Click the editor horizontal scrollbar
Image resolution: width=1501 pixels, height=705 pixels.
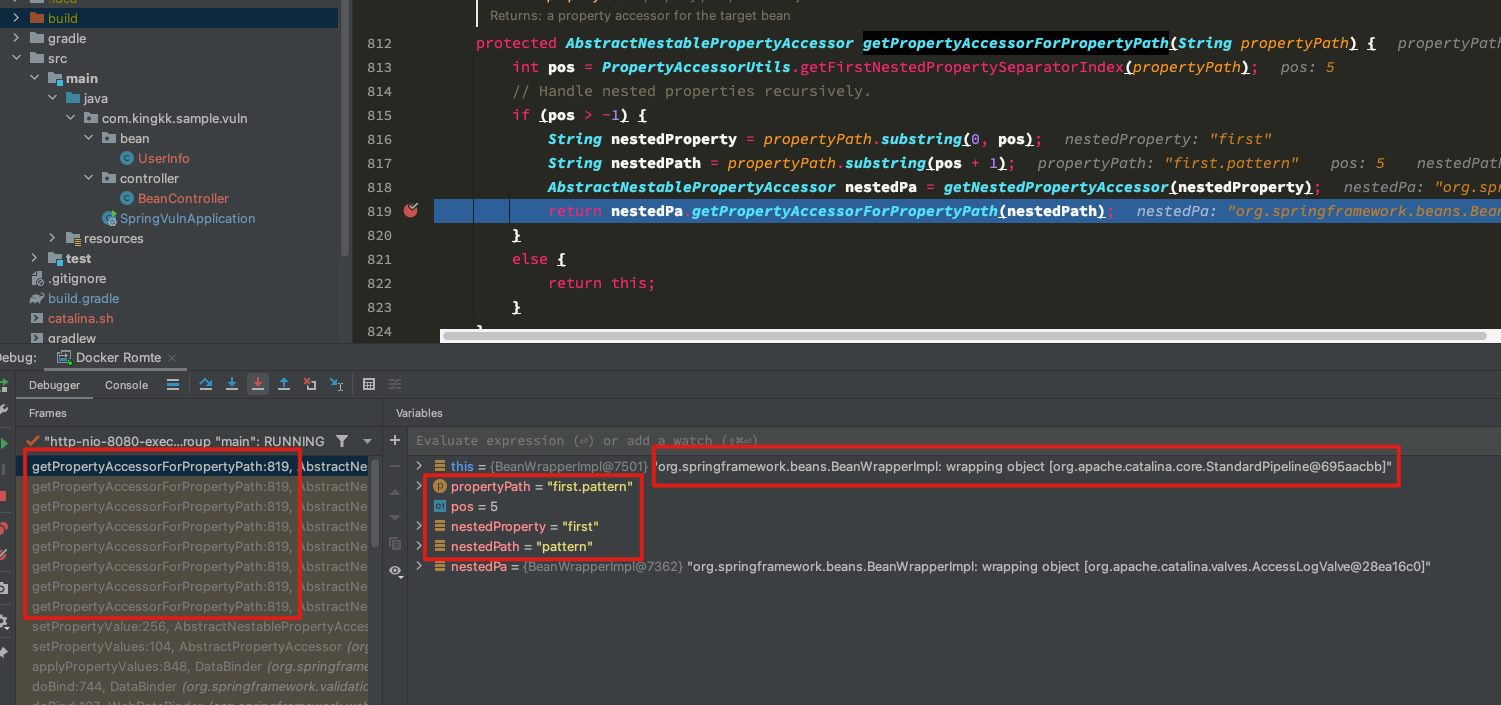point(965,336)
